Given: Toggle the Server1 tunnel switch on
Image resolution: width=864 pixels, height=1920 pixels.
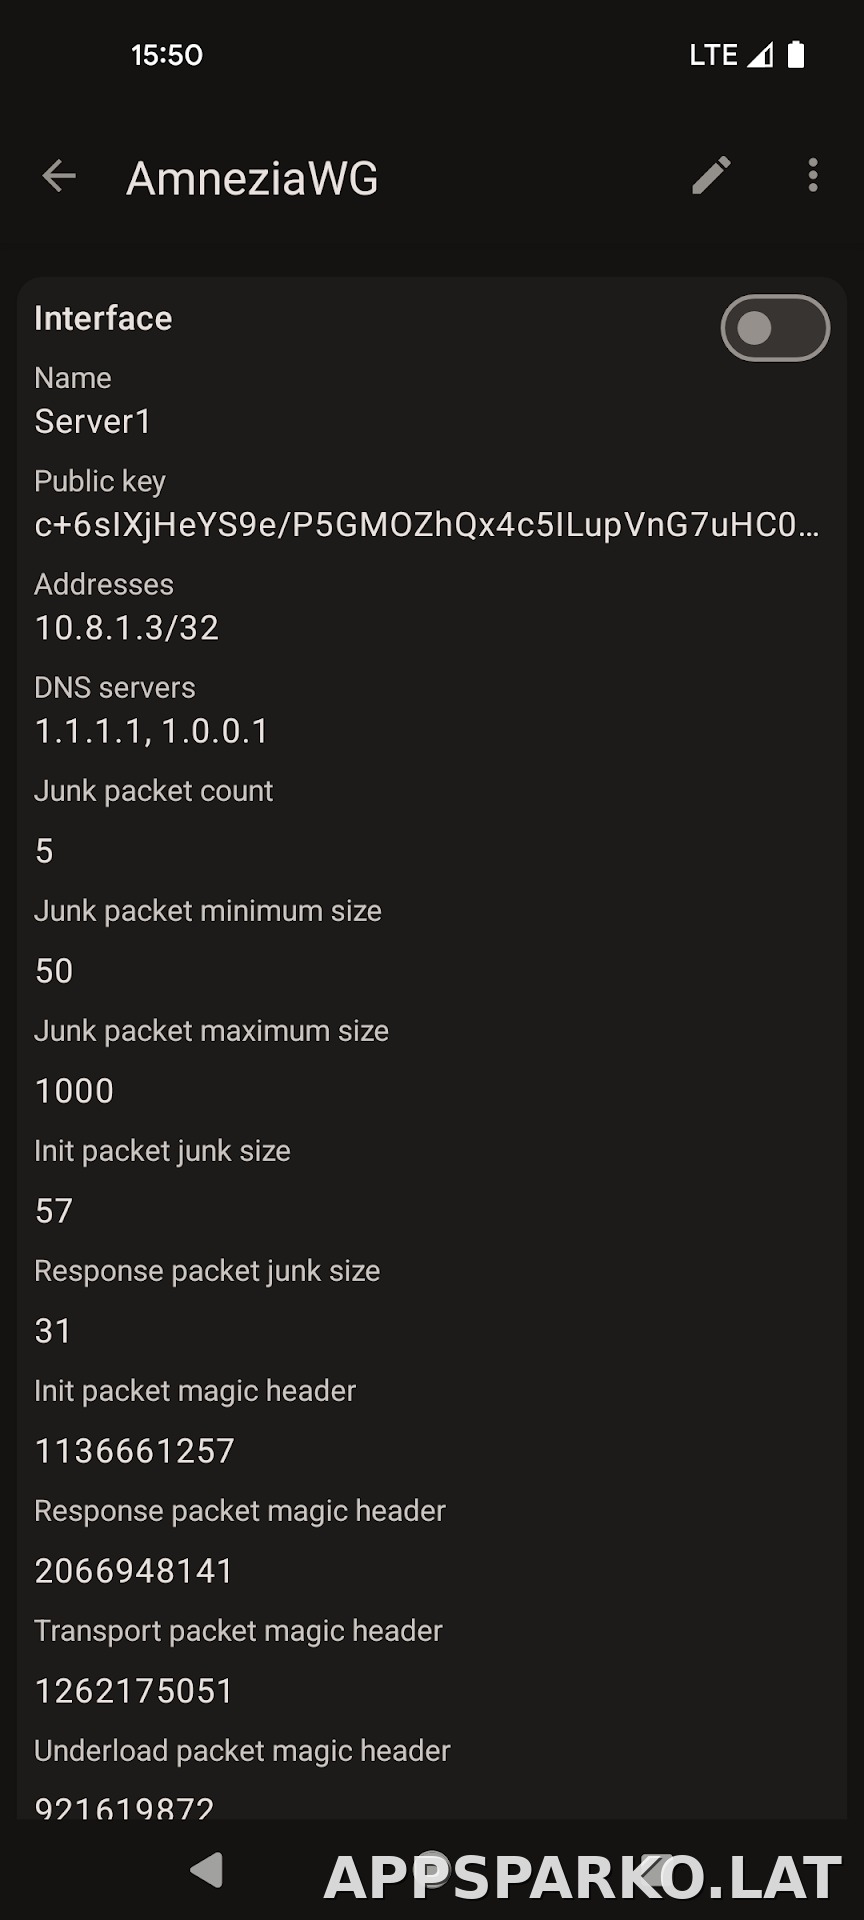Looking at the screenshot, I should point(775,328).
